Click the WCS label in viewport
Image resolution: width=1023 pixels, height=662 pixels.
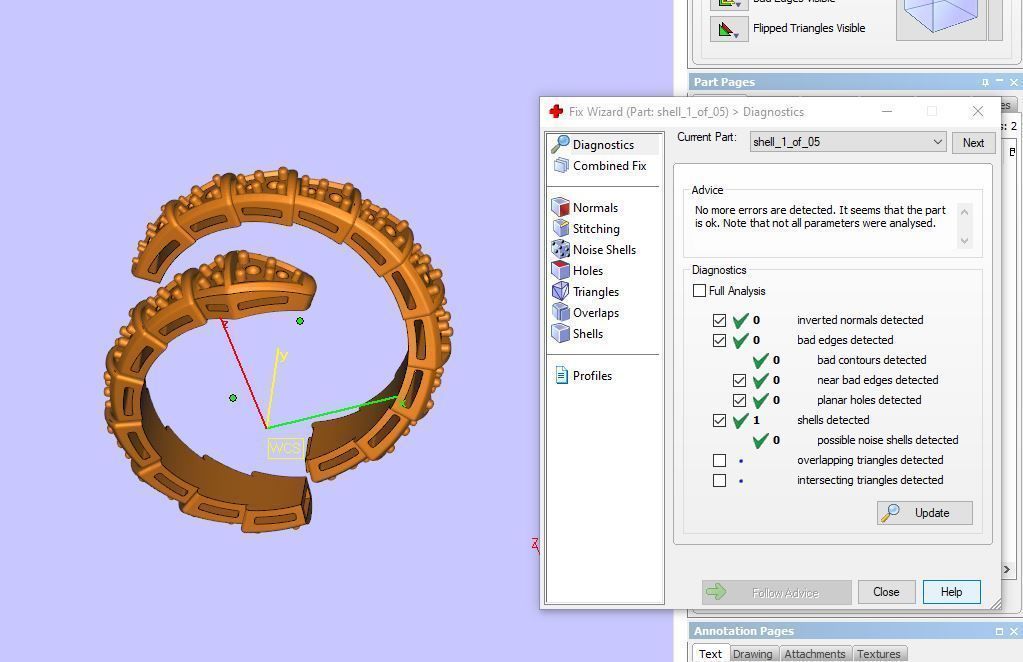click(285, 448)
